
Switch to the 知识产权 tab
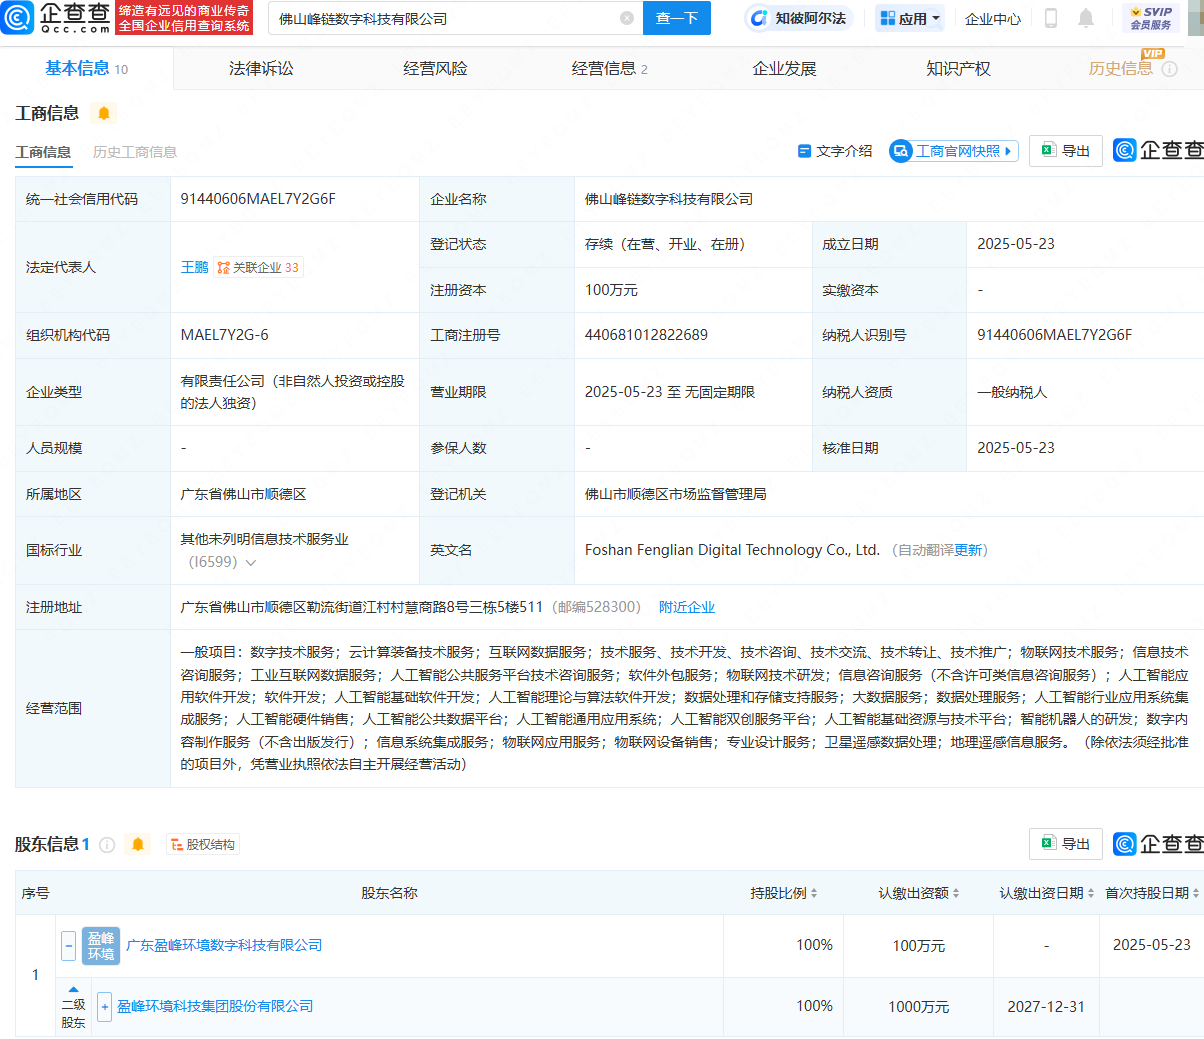[x=958, y=68]
